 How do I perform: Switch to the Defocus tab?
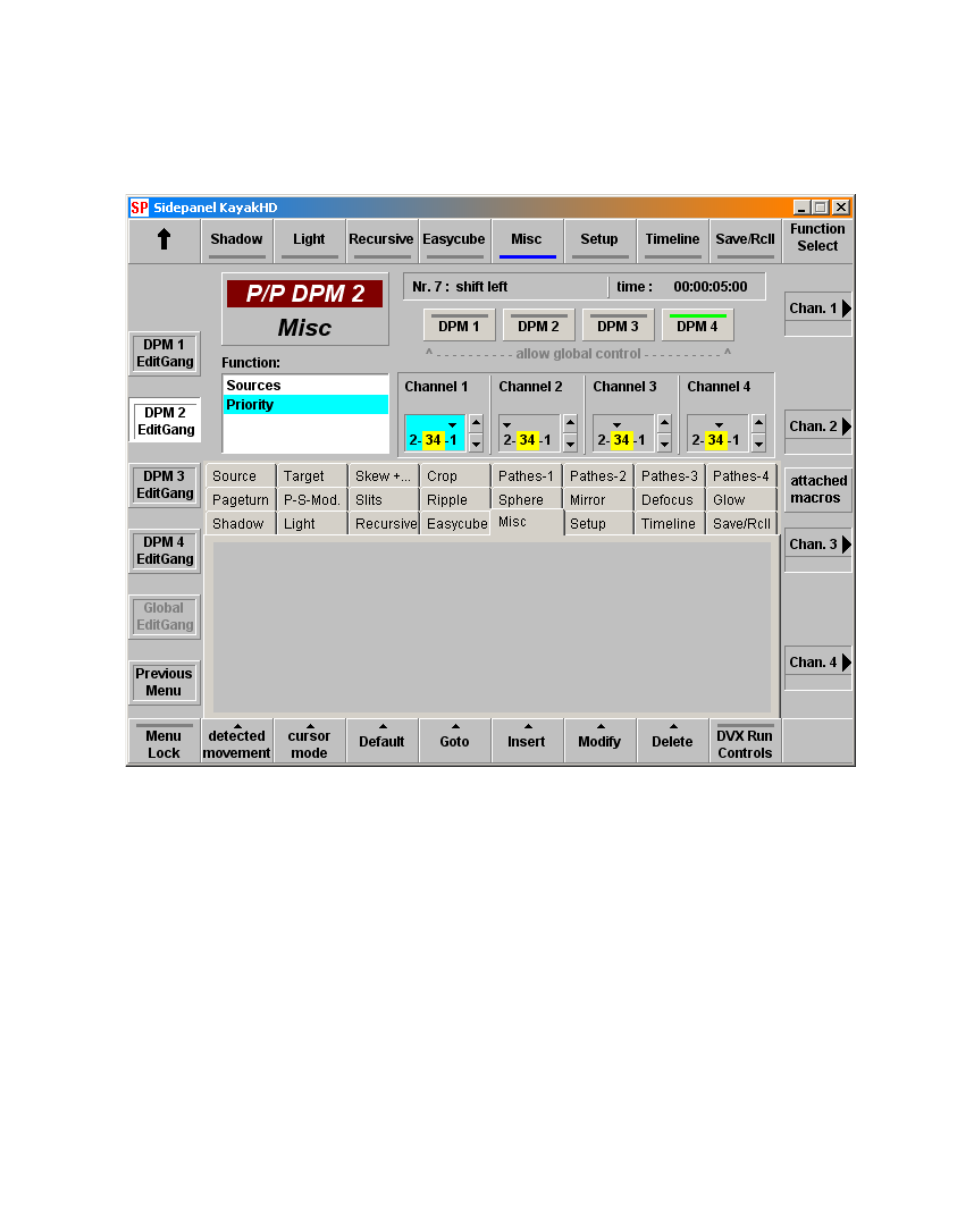[x=670, y=500]
